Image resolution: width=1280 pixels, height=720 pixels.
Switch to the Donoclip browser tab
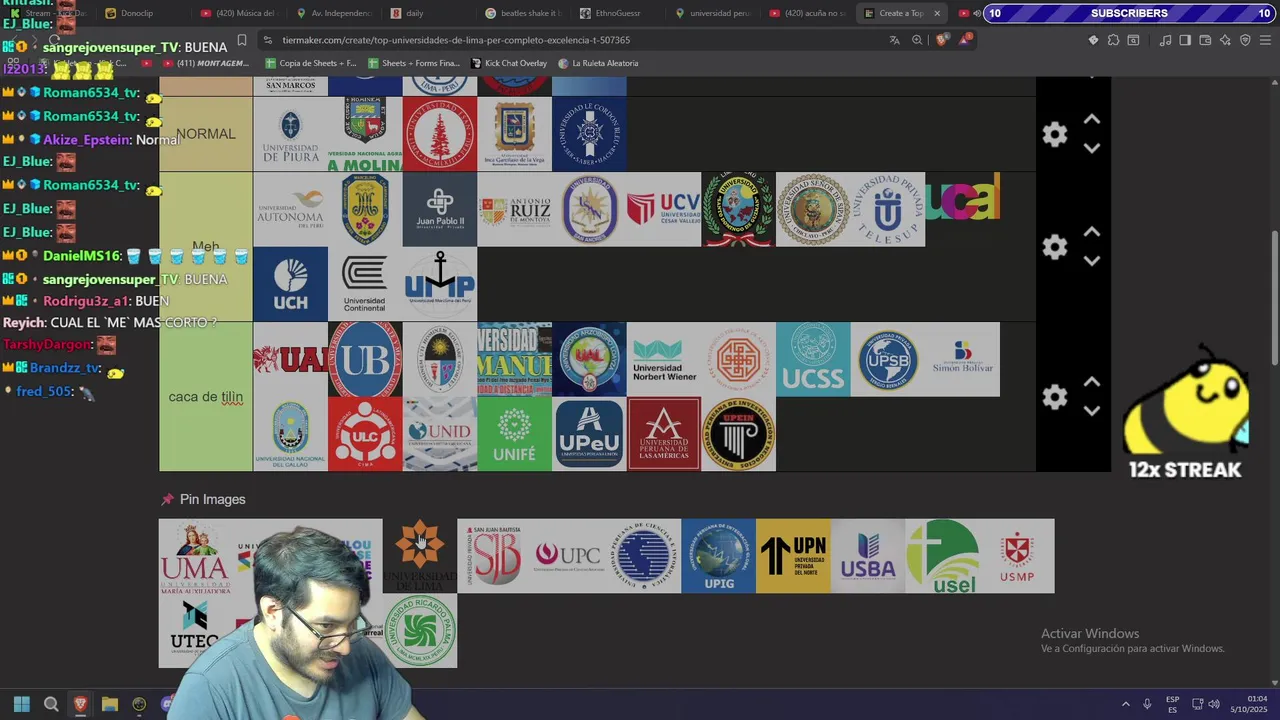click(137, 13)
